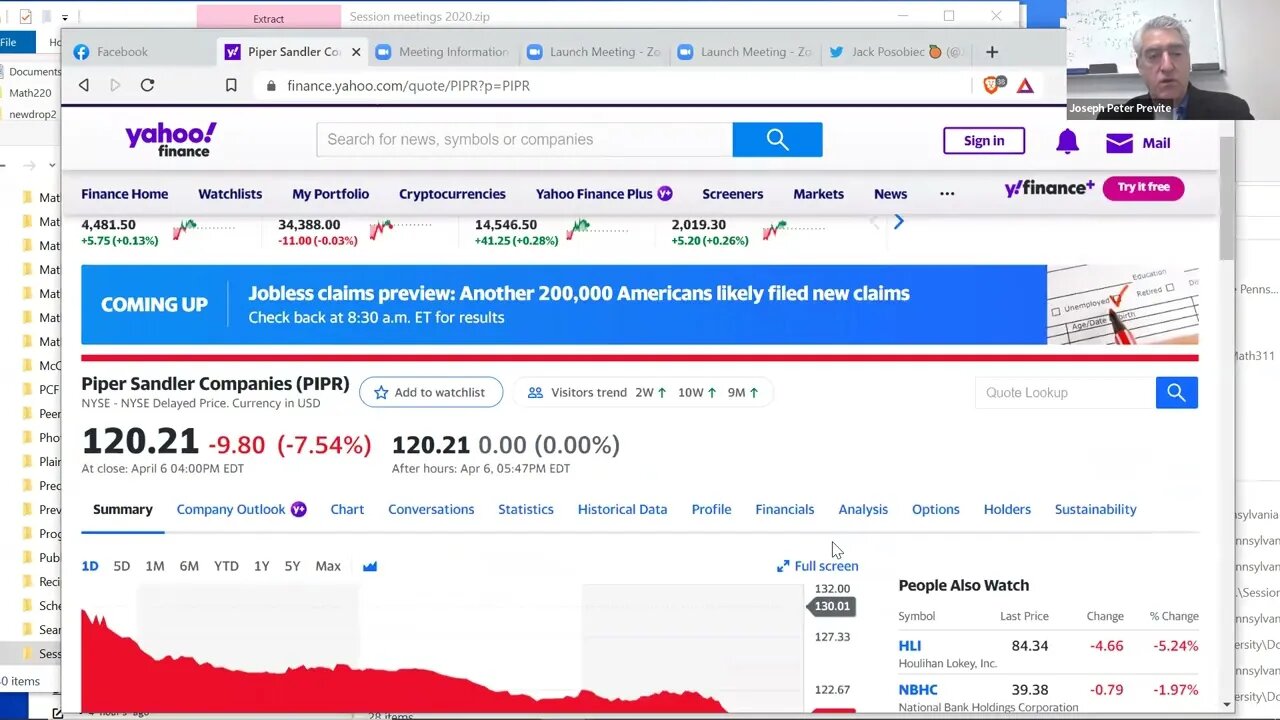Image resolution: width=1280 pixels, height=720 pixels.
Task: Open HLI ticker link
Action: tap(910, 646)
